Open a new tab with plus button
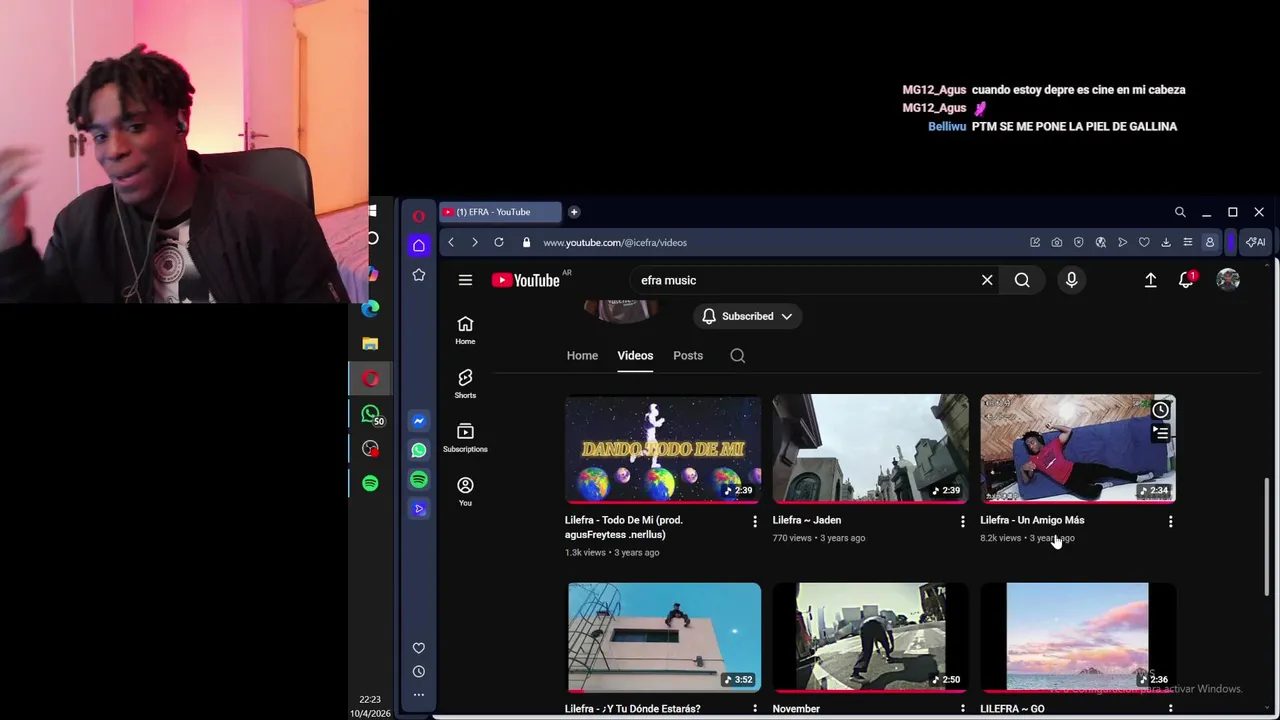 [574, 212]
